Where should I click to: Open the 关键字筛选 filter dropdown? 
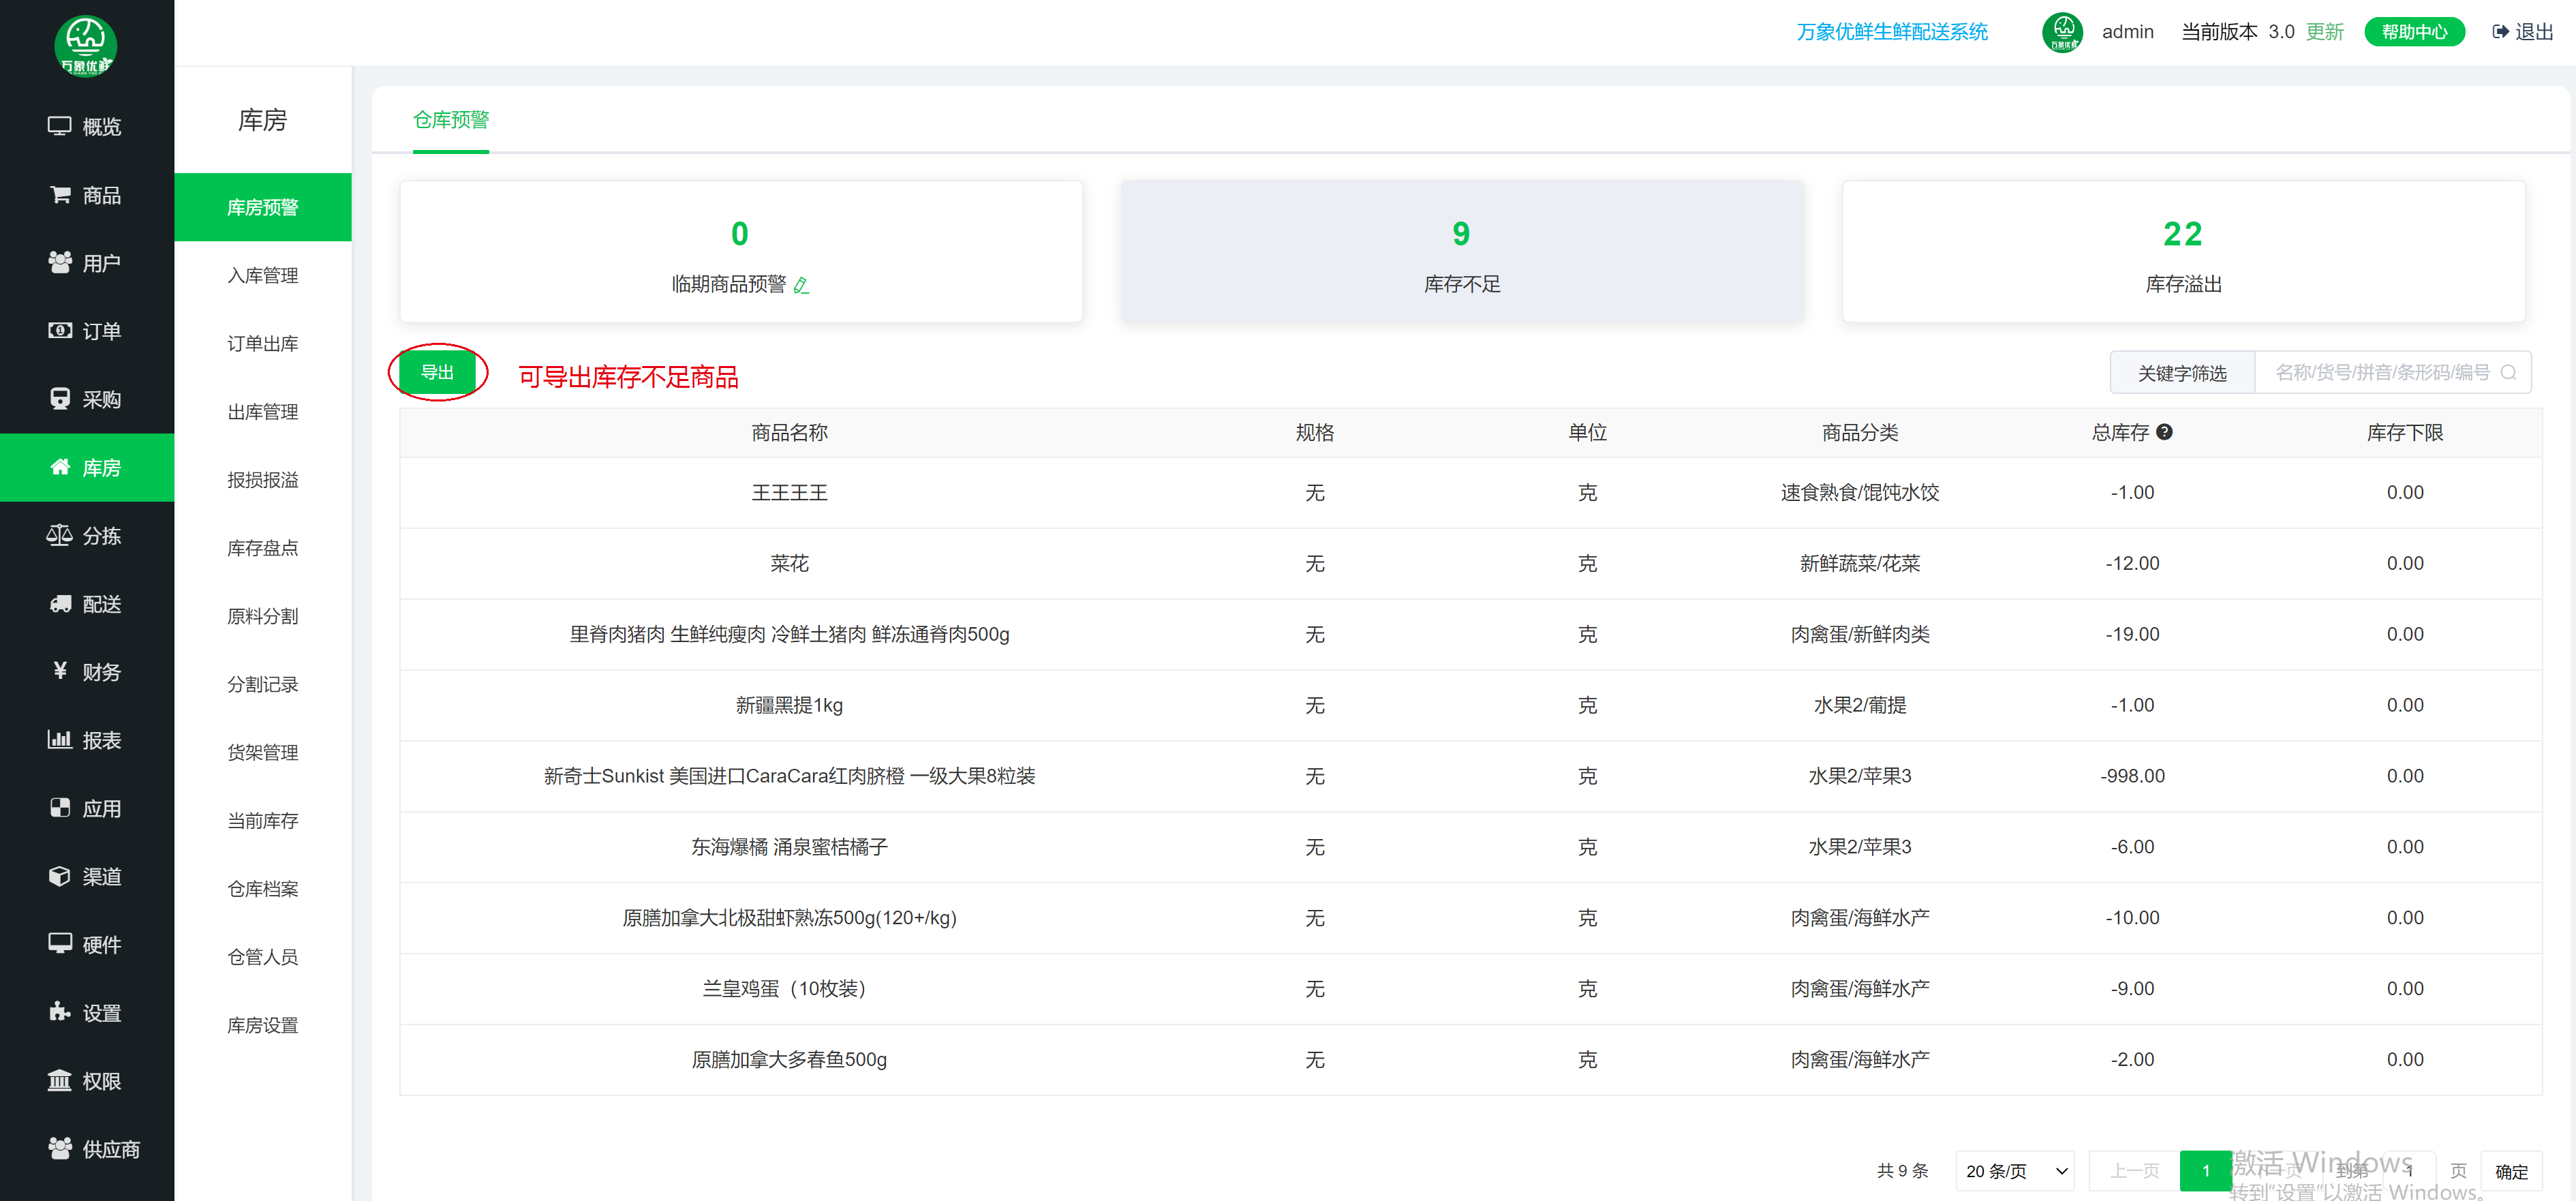pyautogui.click(x=2182, y=372)
